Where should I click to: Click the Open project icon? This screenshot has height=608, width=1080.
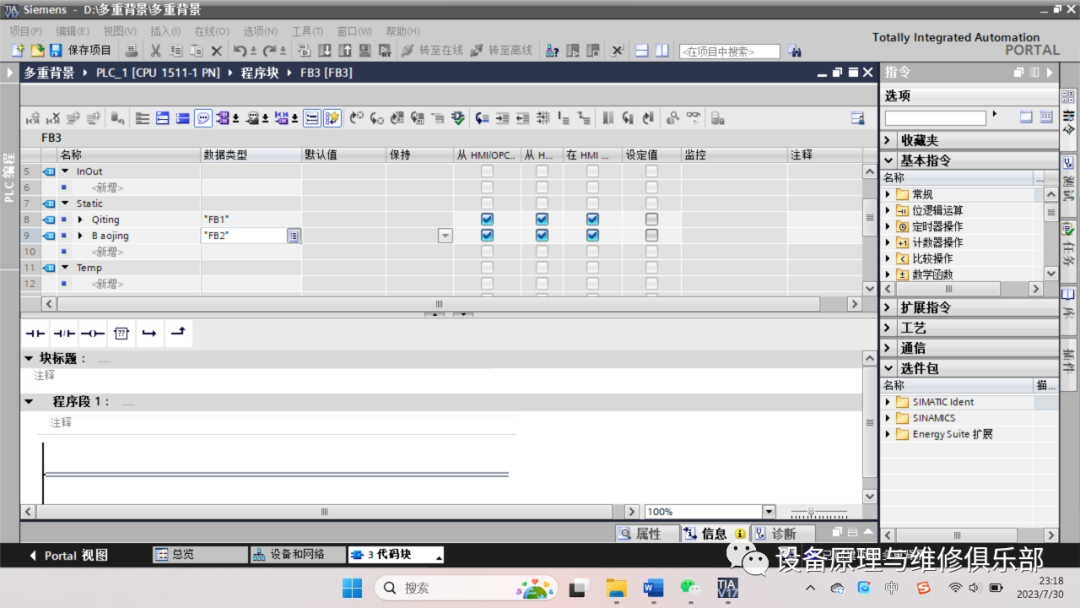click(37, 50)
